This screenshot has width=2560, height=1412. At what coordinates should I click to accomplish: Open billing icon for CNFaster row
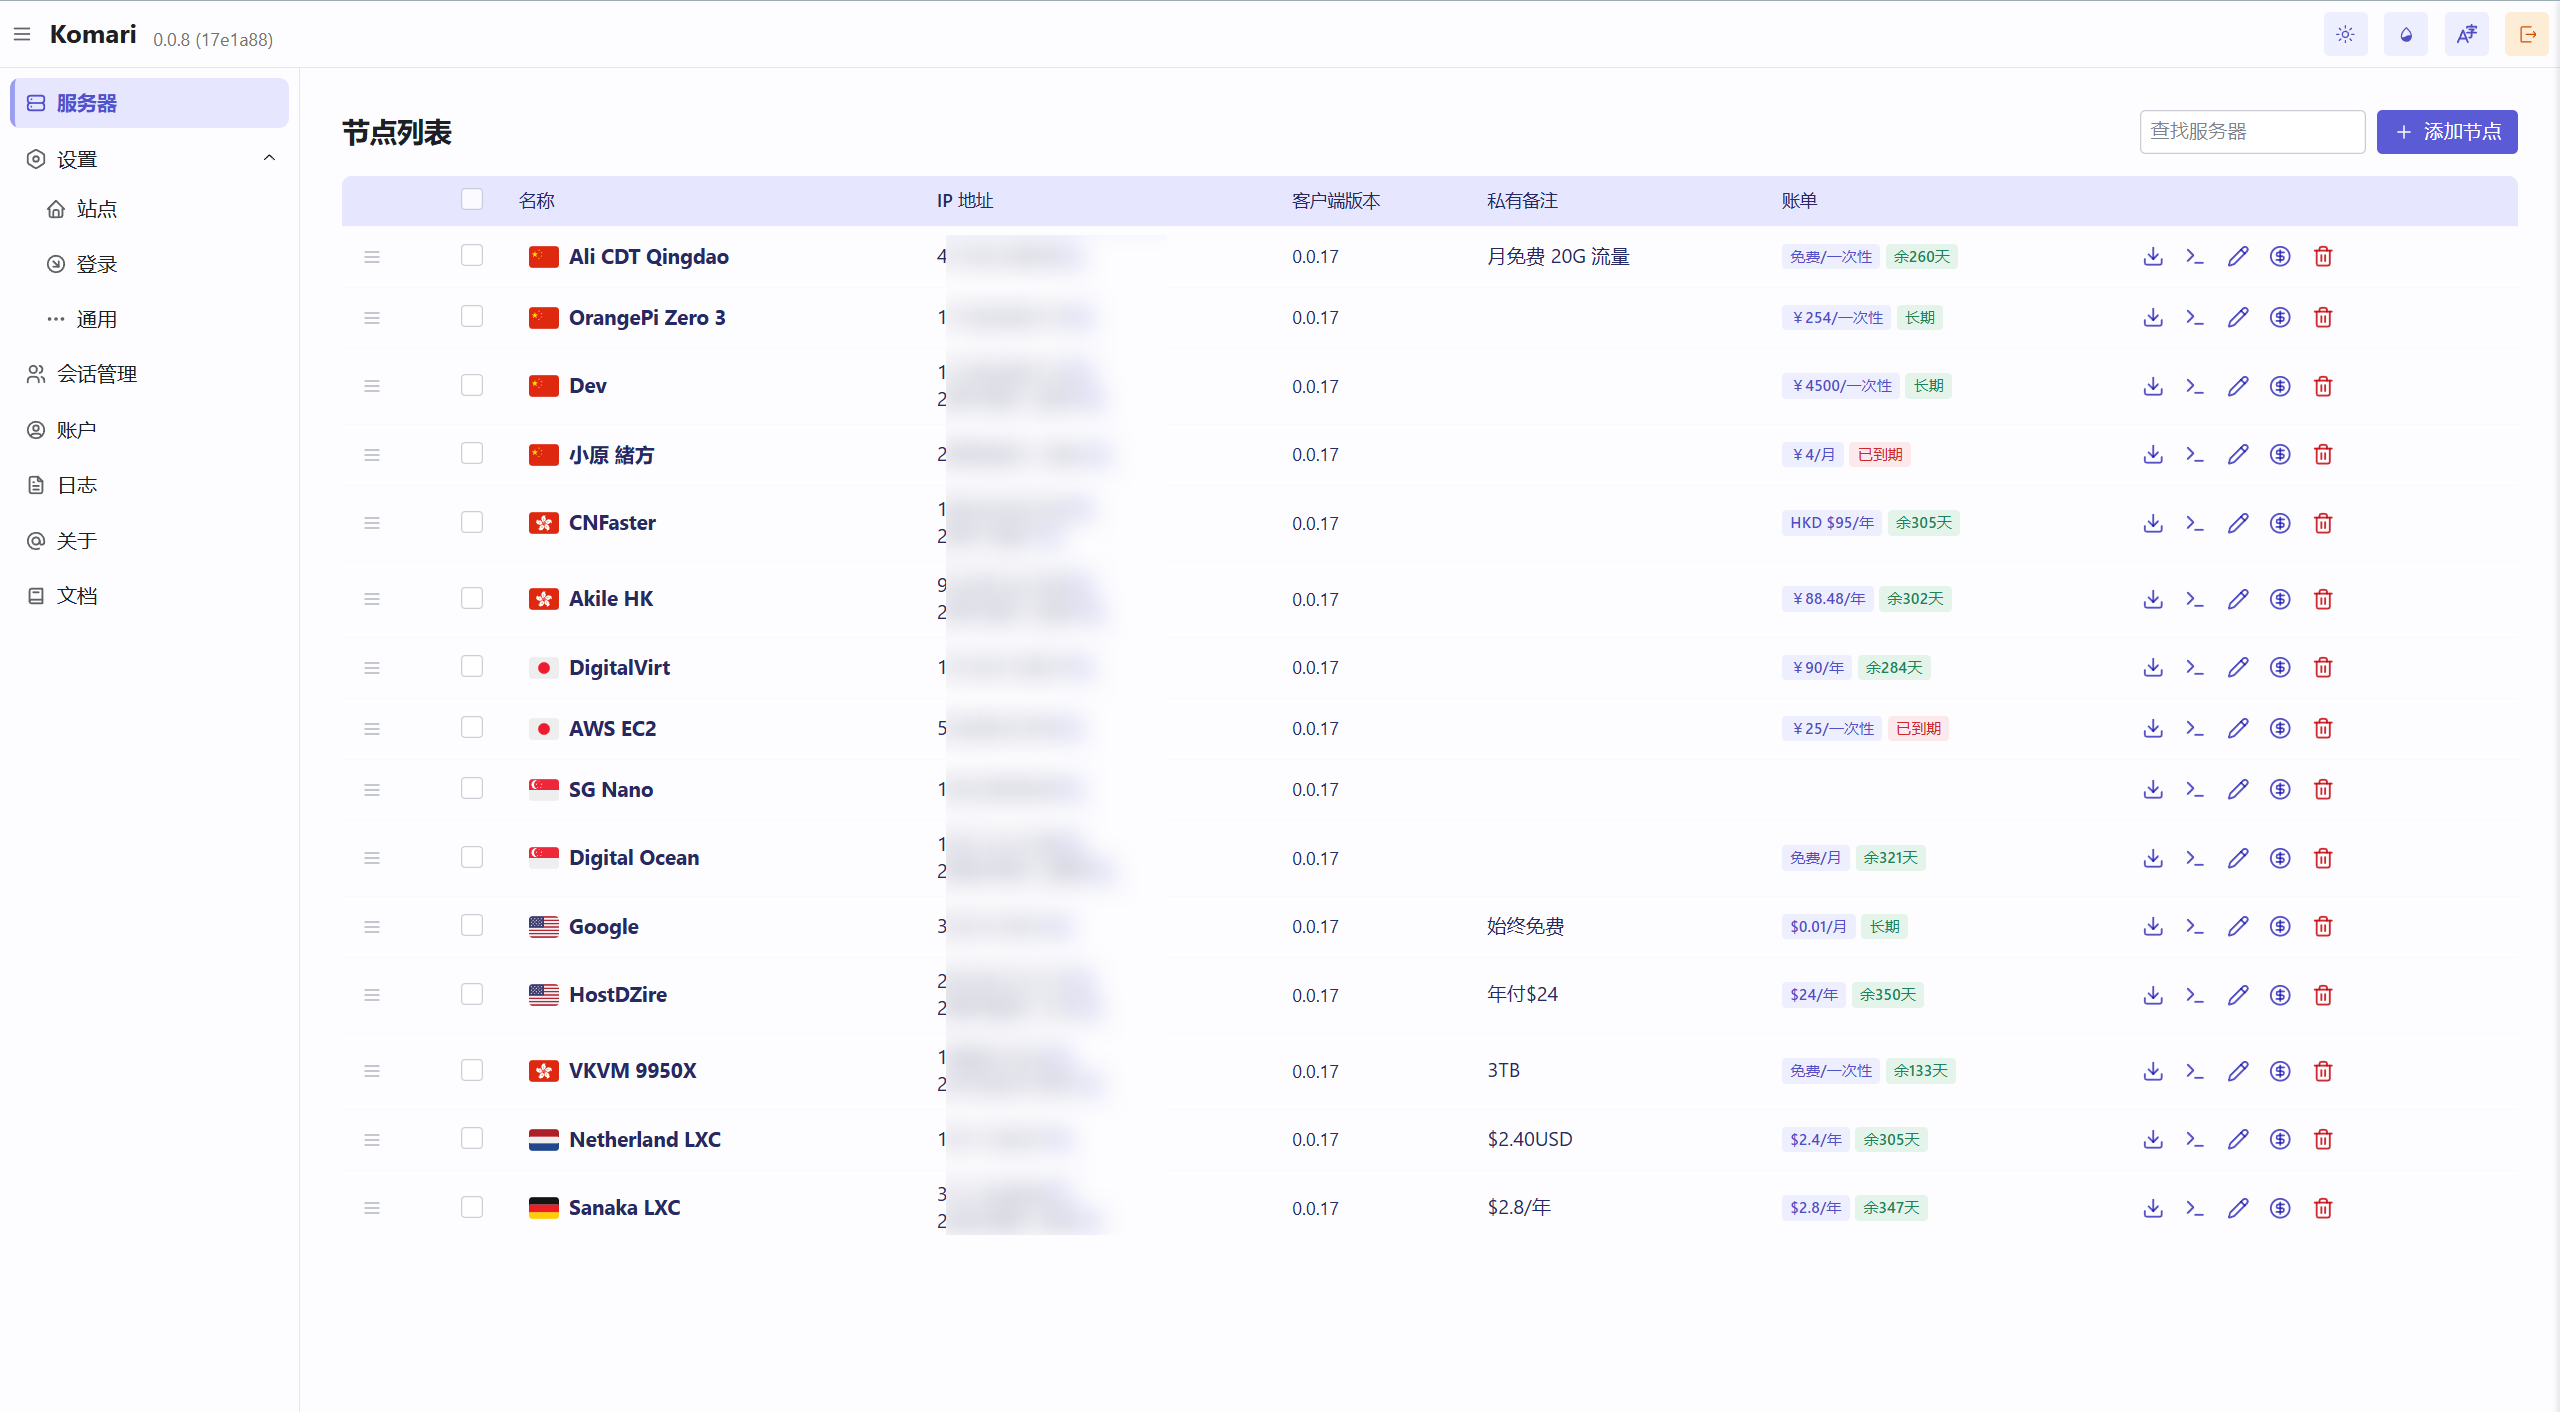(x=2280, y=523)
